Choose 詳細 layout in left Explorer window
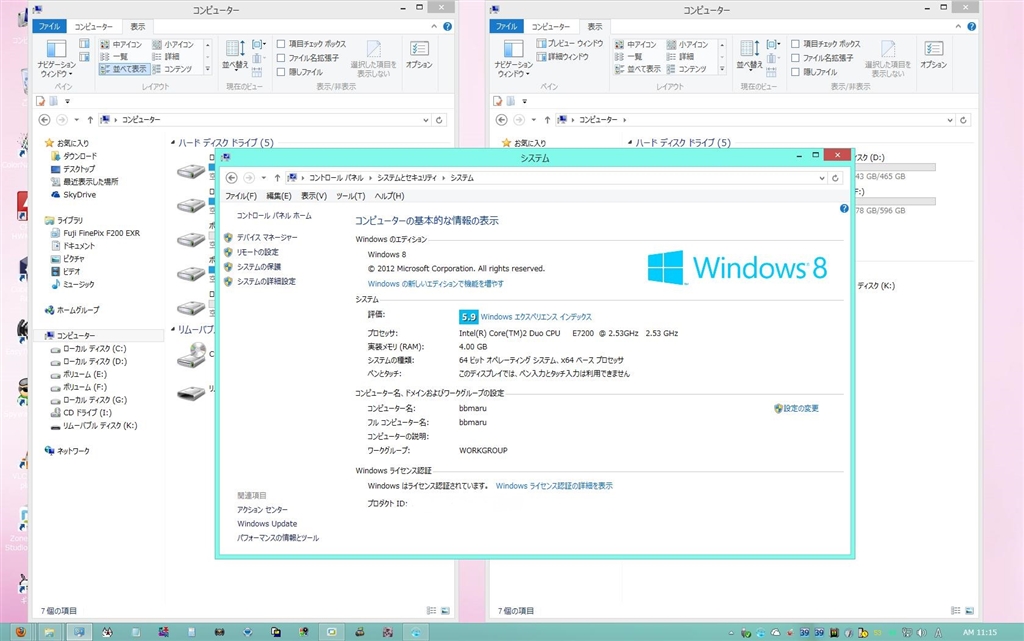Viewport: 1024px width, 641px height. tap(166, 57)
